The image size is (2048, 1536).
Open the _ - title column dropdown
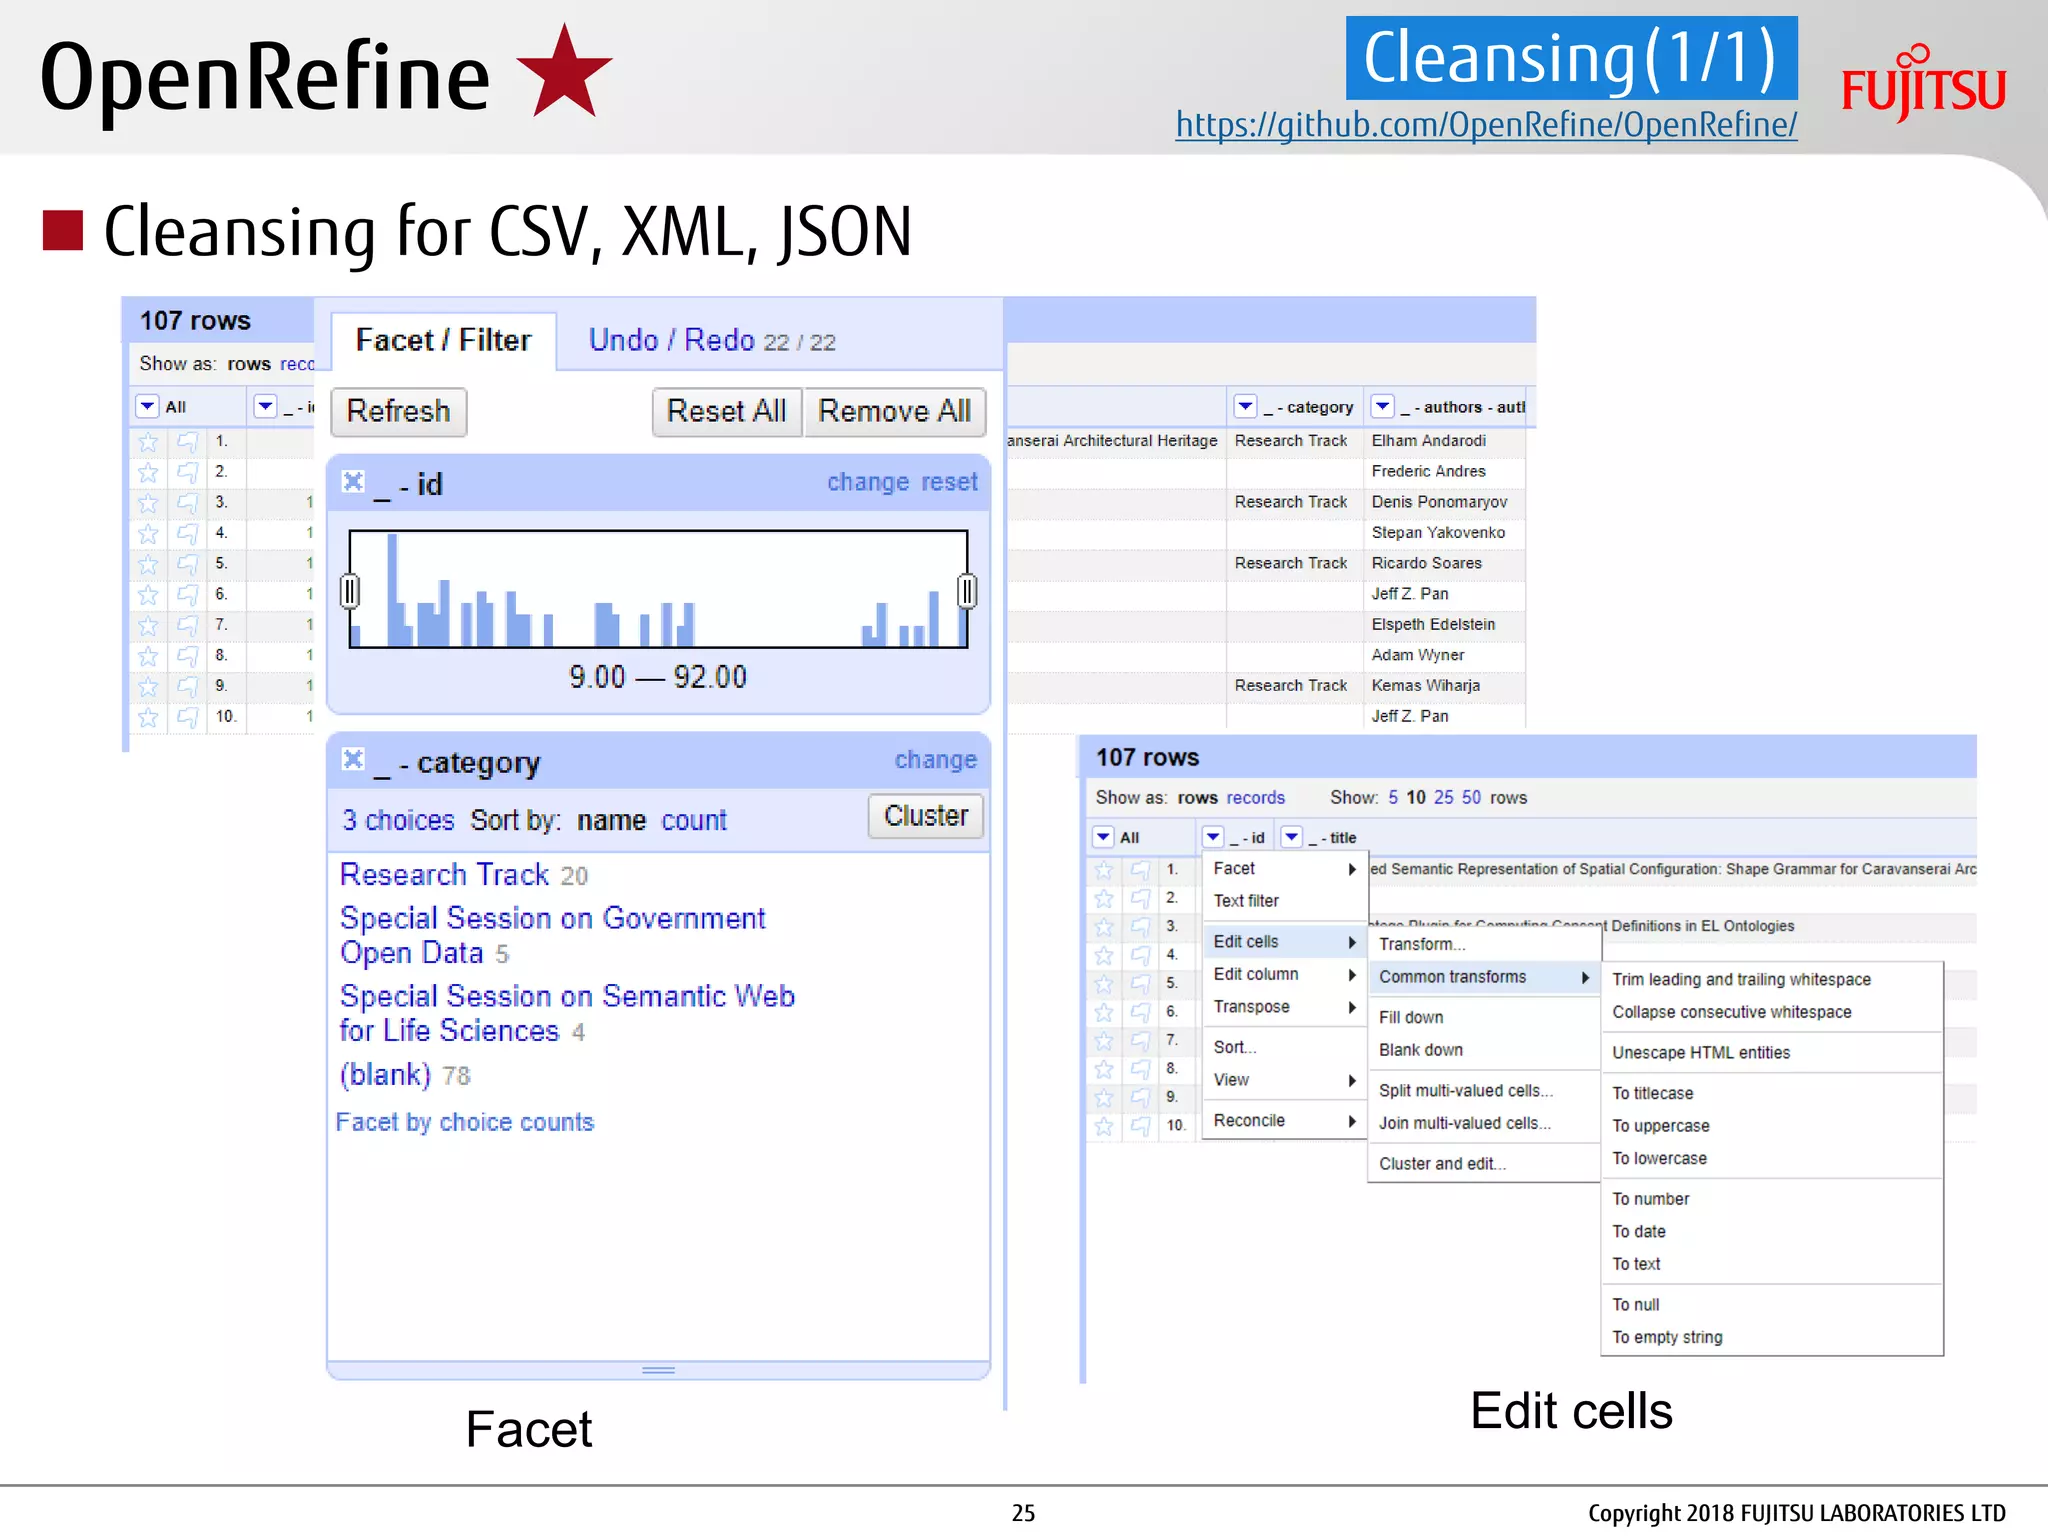tap(1292, 837)
